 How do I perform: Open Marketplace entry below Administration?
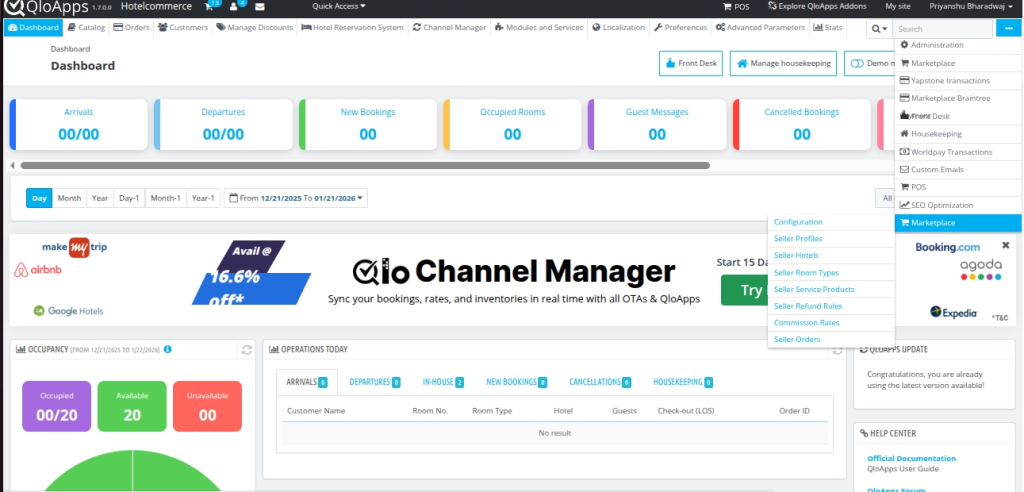958,63
